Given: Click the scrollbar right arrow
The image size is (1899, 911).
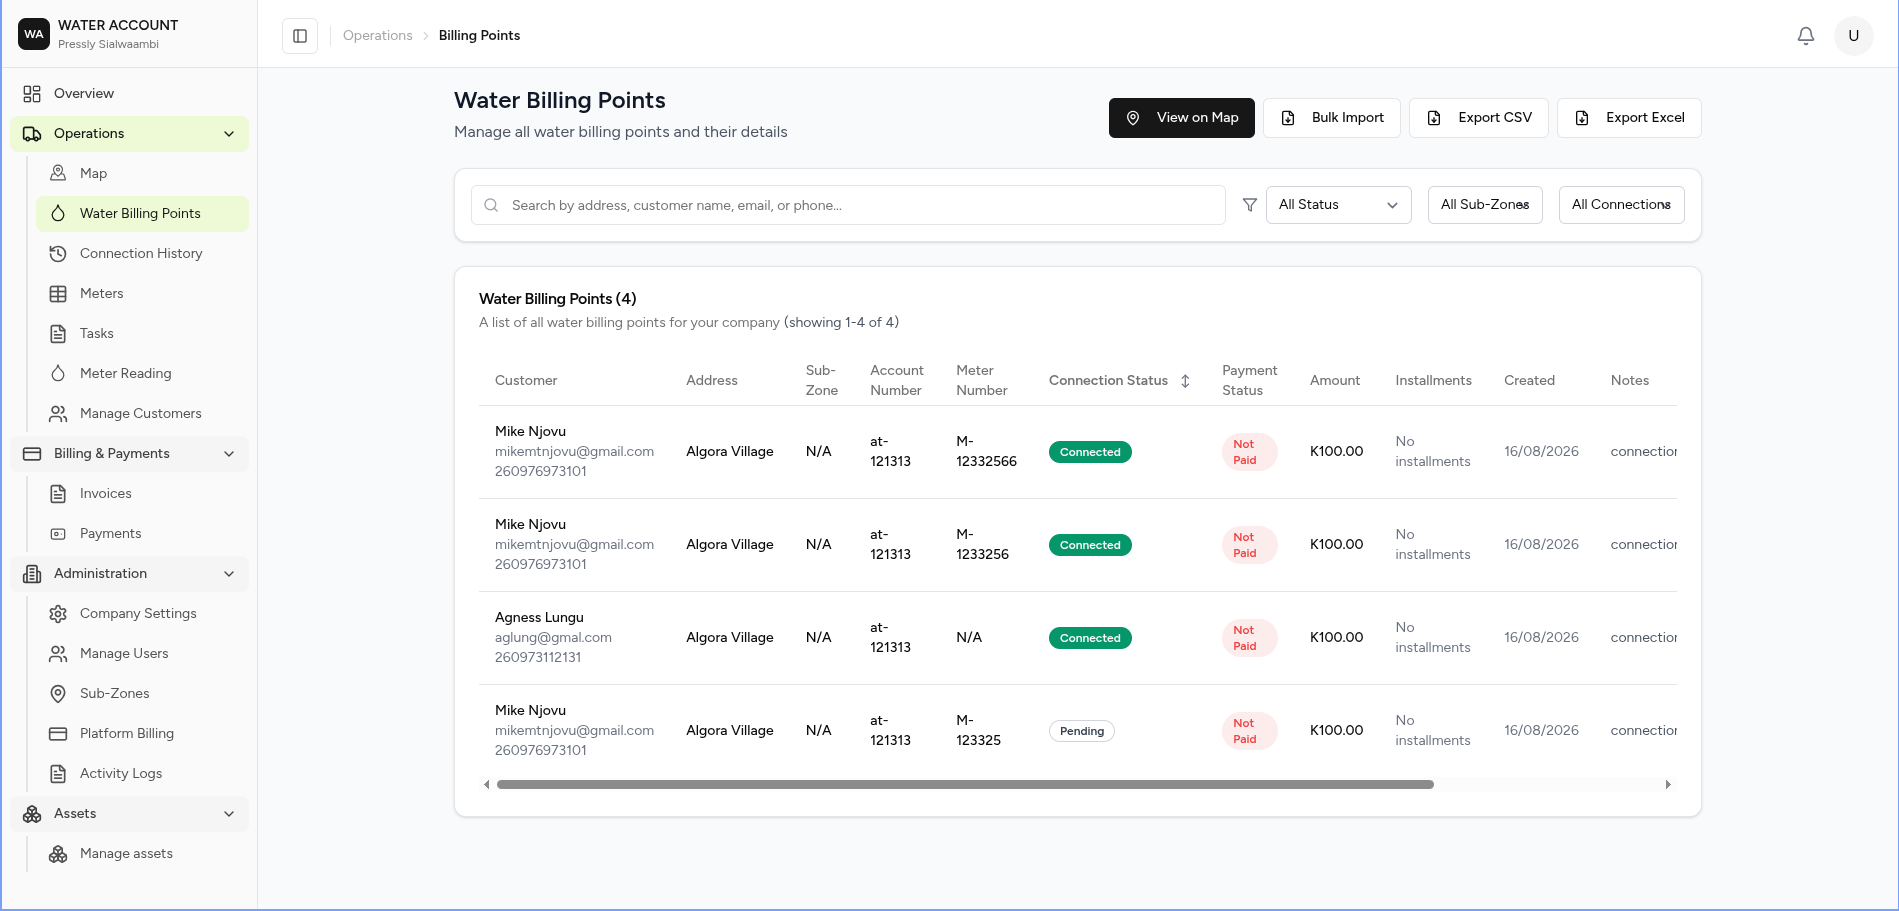Looking at the screenshot, I should pos(1668,785).
